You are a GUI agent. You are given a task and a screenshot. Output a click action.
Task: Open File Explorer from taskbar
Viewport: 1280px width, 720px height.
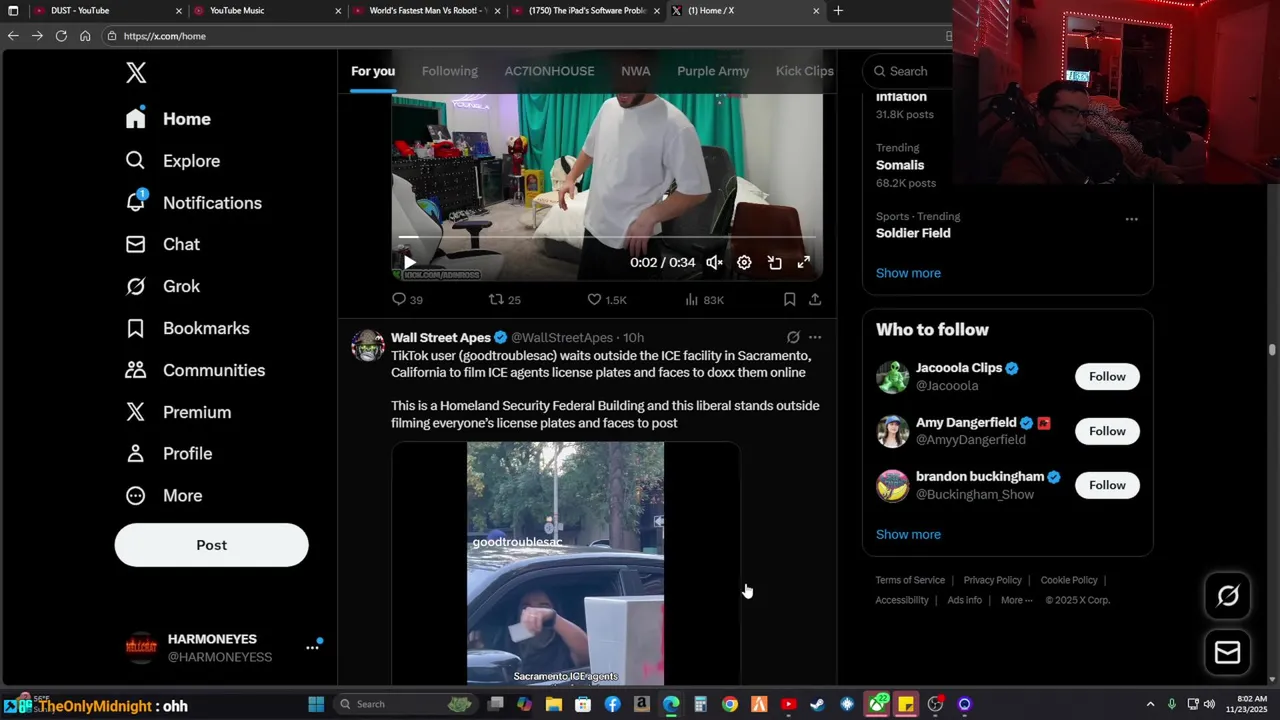554,704
